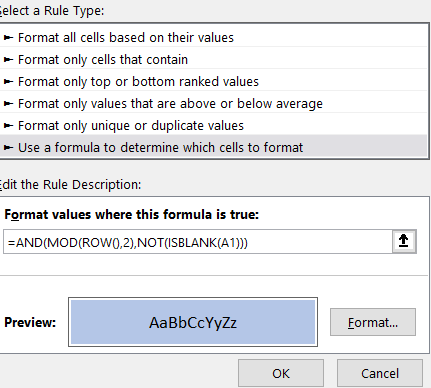Image resolution: width=431 pixels, height=388 pixels.
Task: Cancel the new formatting rule
Action: 380,373
